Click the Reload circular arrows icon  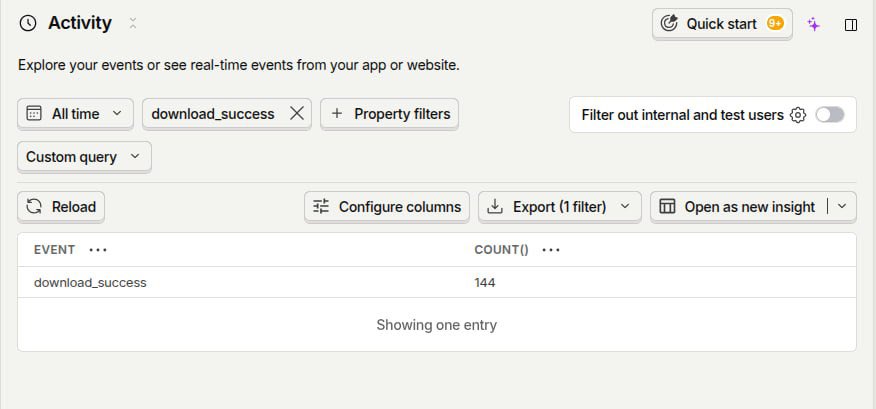[34, 207]
